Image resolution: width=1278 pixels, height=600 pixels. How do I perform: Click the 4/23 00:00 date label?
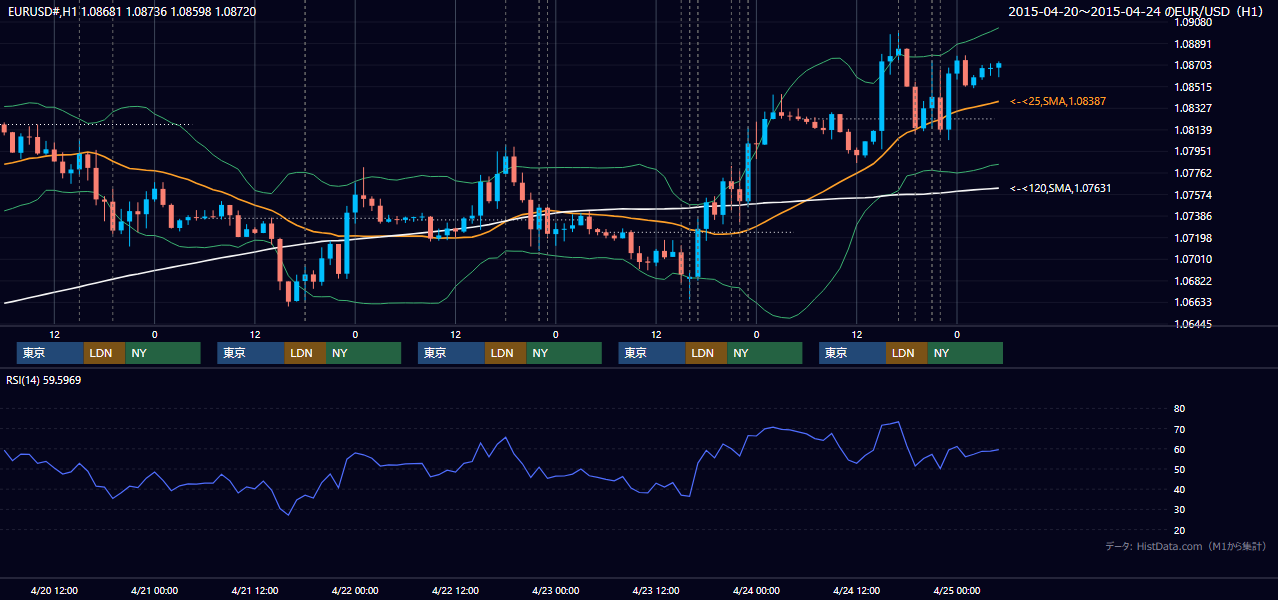tap(555, 590)
